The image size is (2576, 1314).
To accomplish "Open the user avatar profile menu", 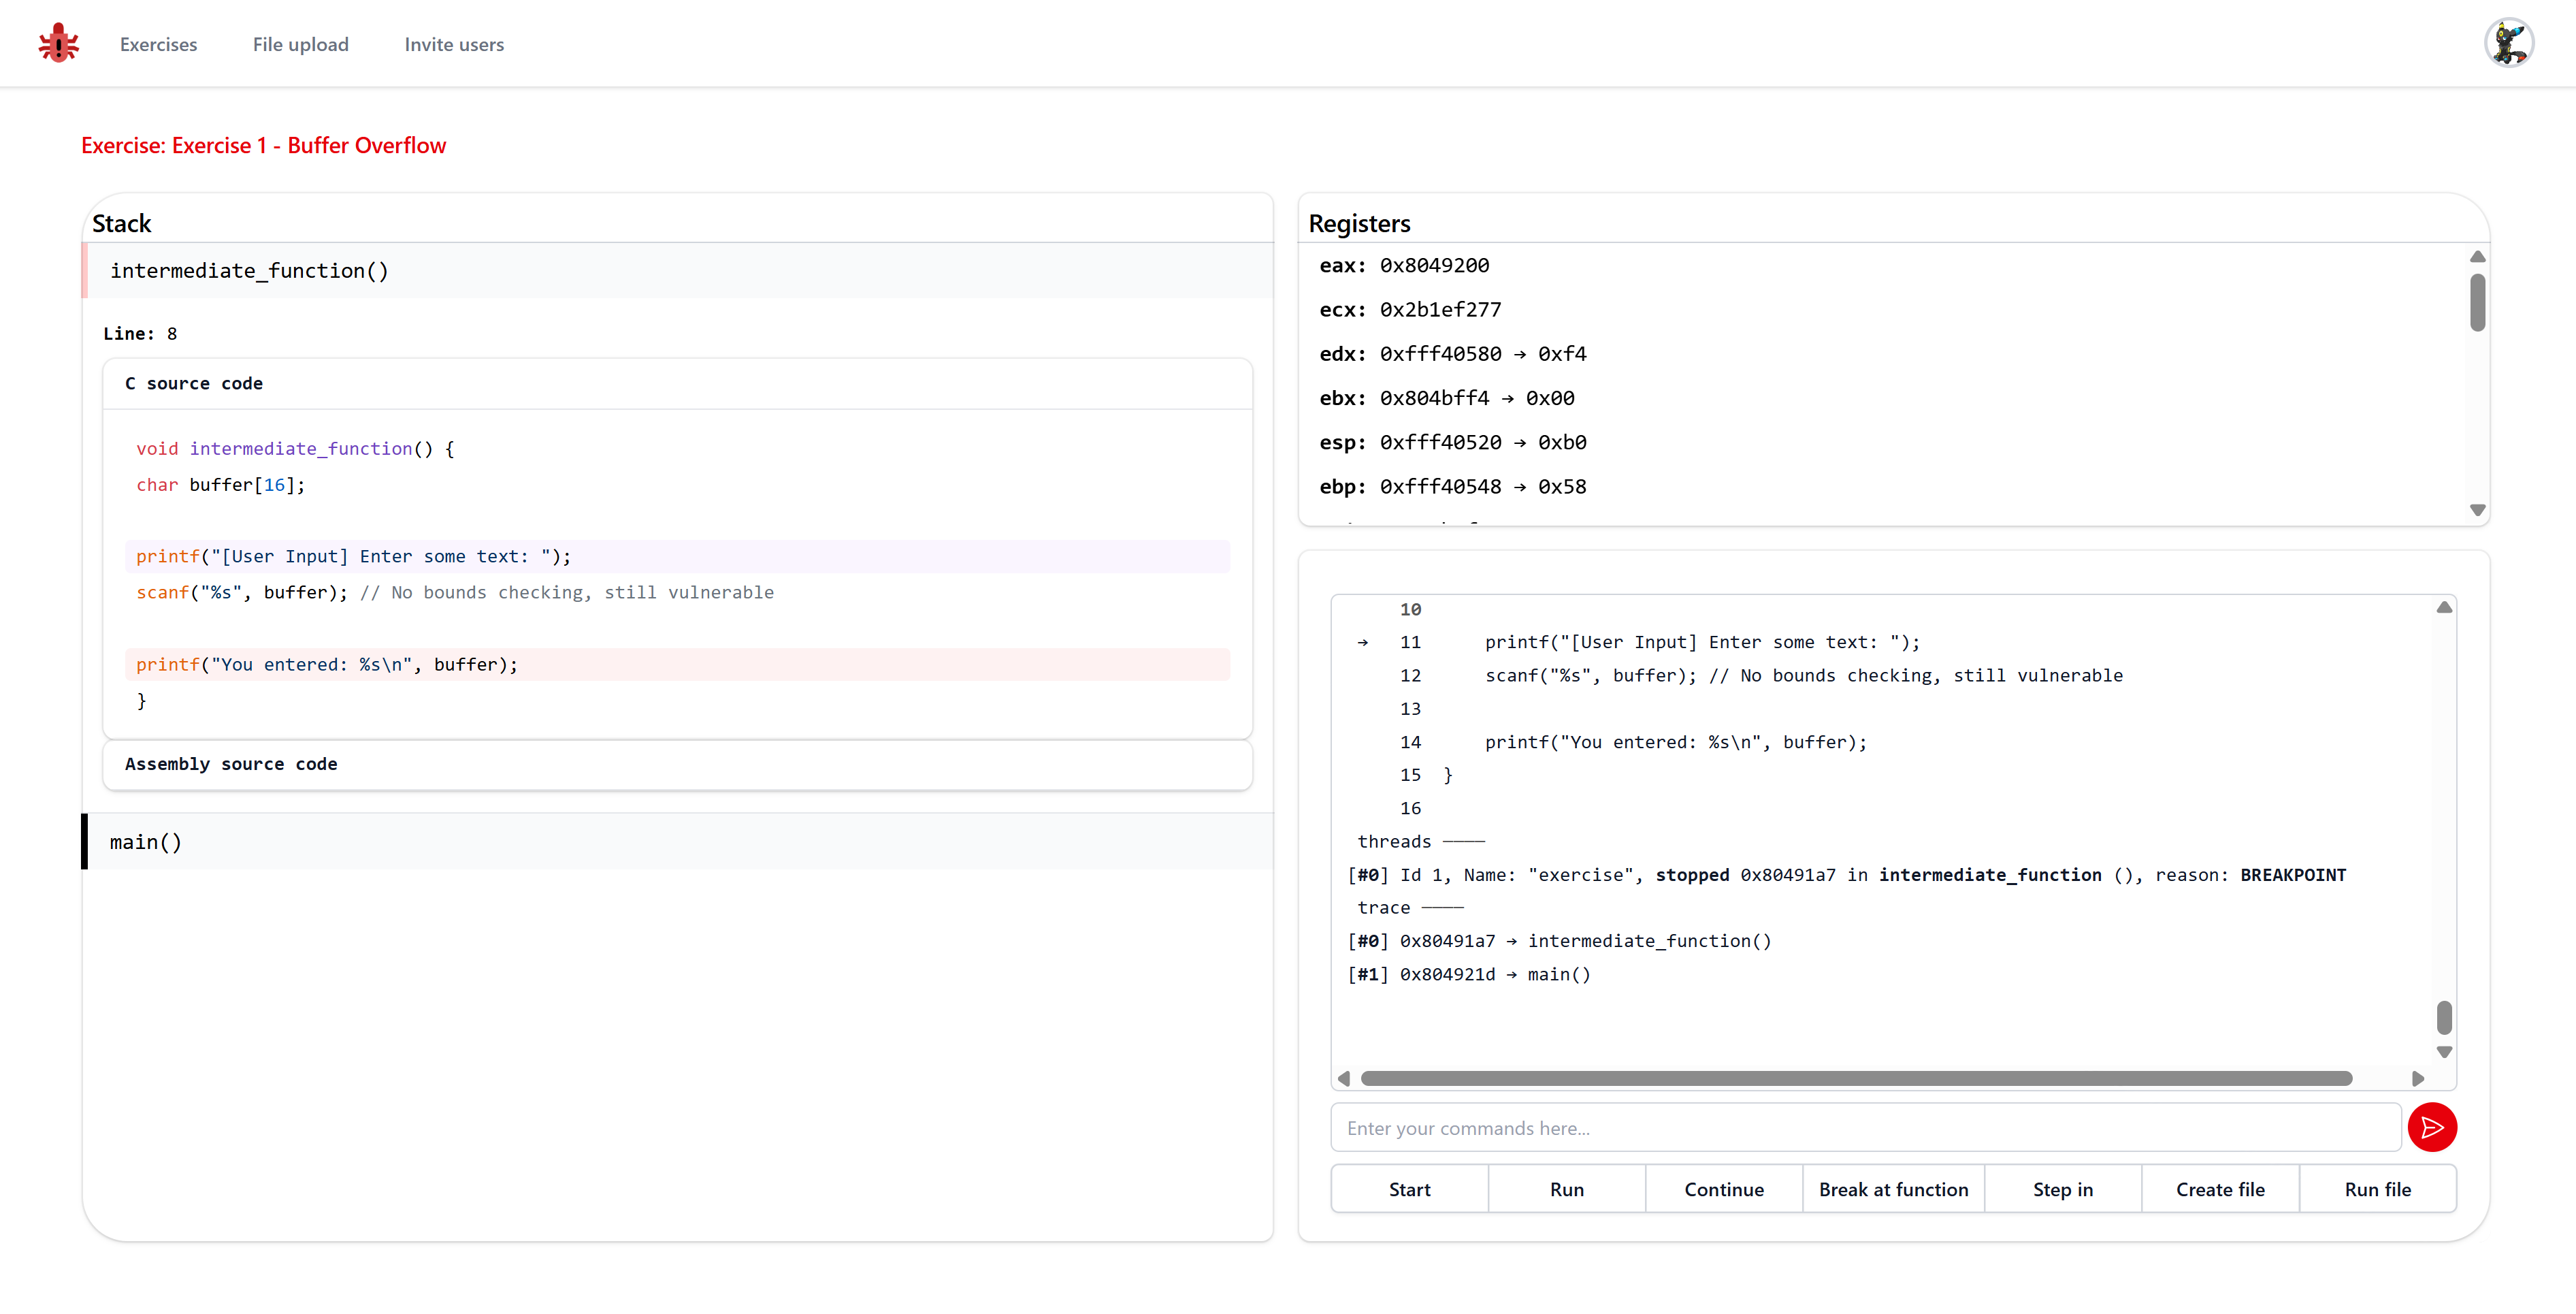I will 2508,43.
